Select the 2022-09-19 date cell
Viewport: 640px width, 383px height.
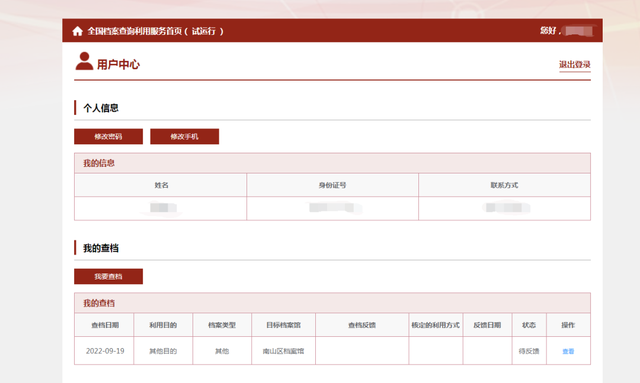[x=105, y=351]
